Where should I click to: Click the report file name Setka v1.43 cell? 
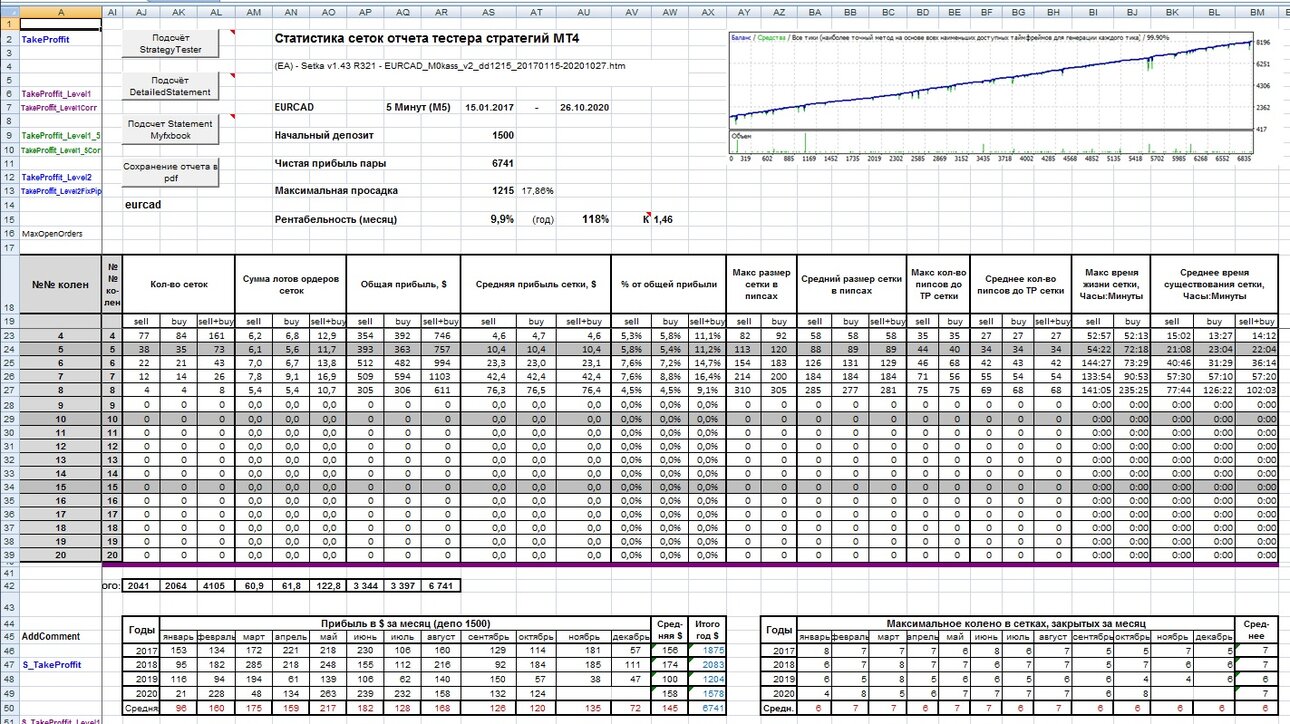pos(451,65)
